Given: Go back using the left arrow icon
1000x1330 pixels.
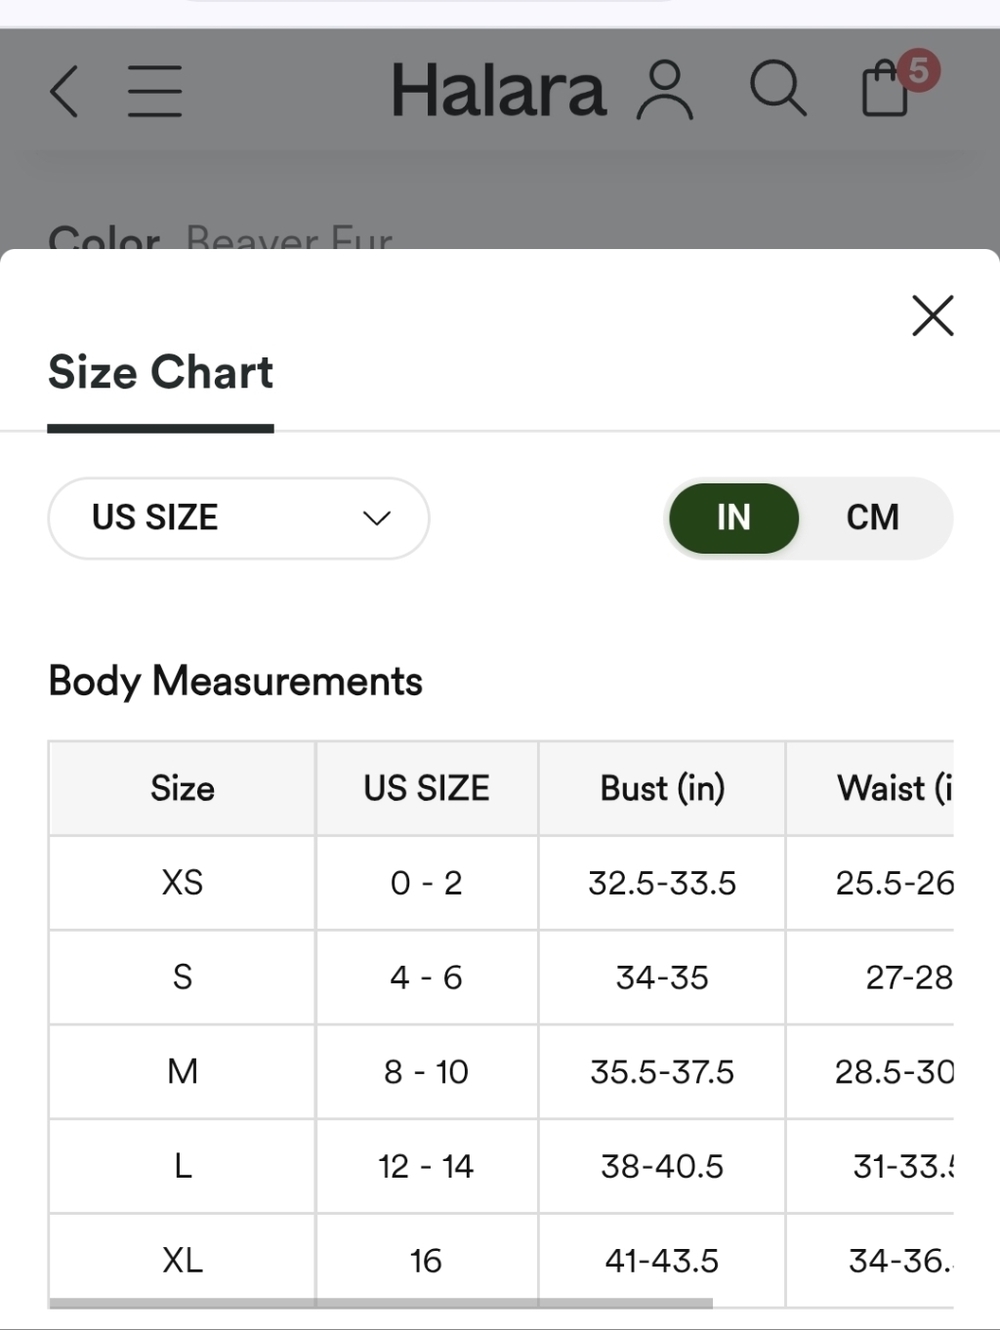Looking at the screenshot, I should [64, 91].
